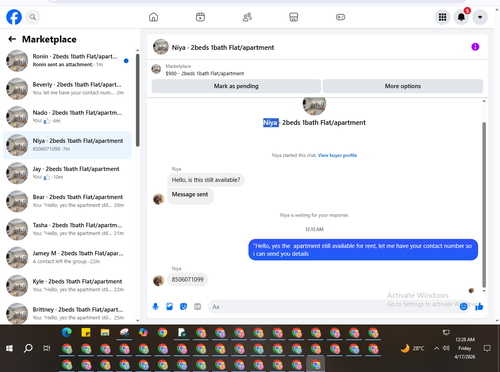Screen dimensions: 500x372
Task: Open notifications bell with red badge
Action: click(x=461, y=17)
